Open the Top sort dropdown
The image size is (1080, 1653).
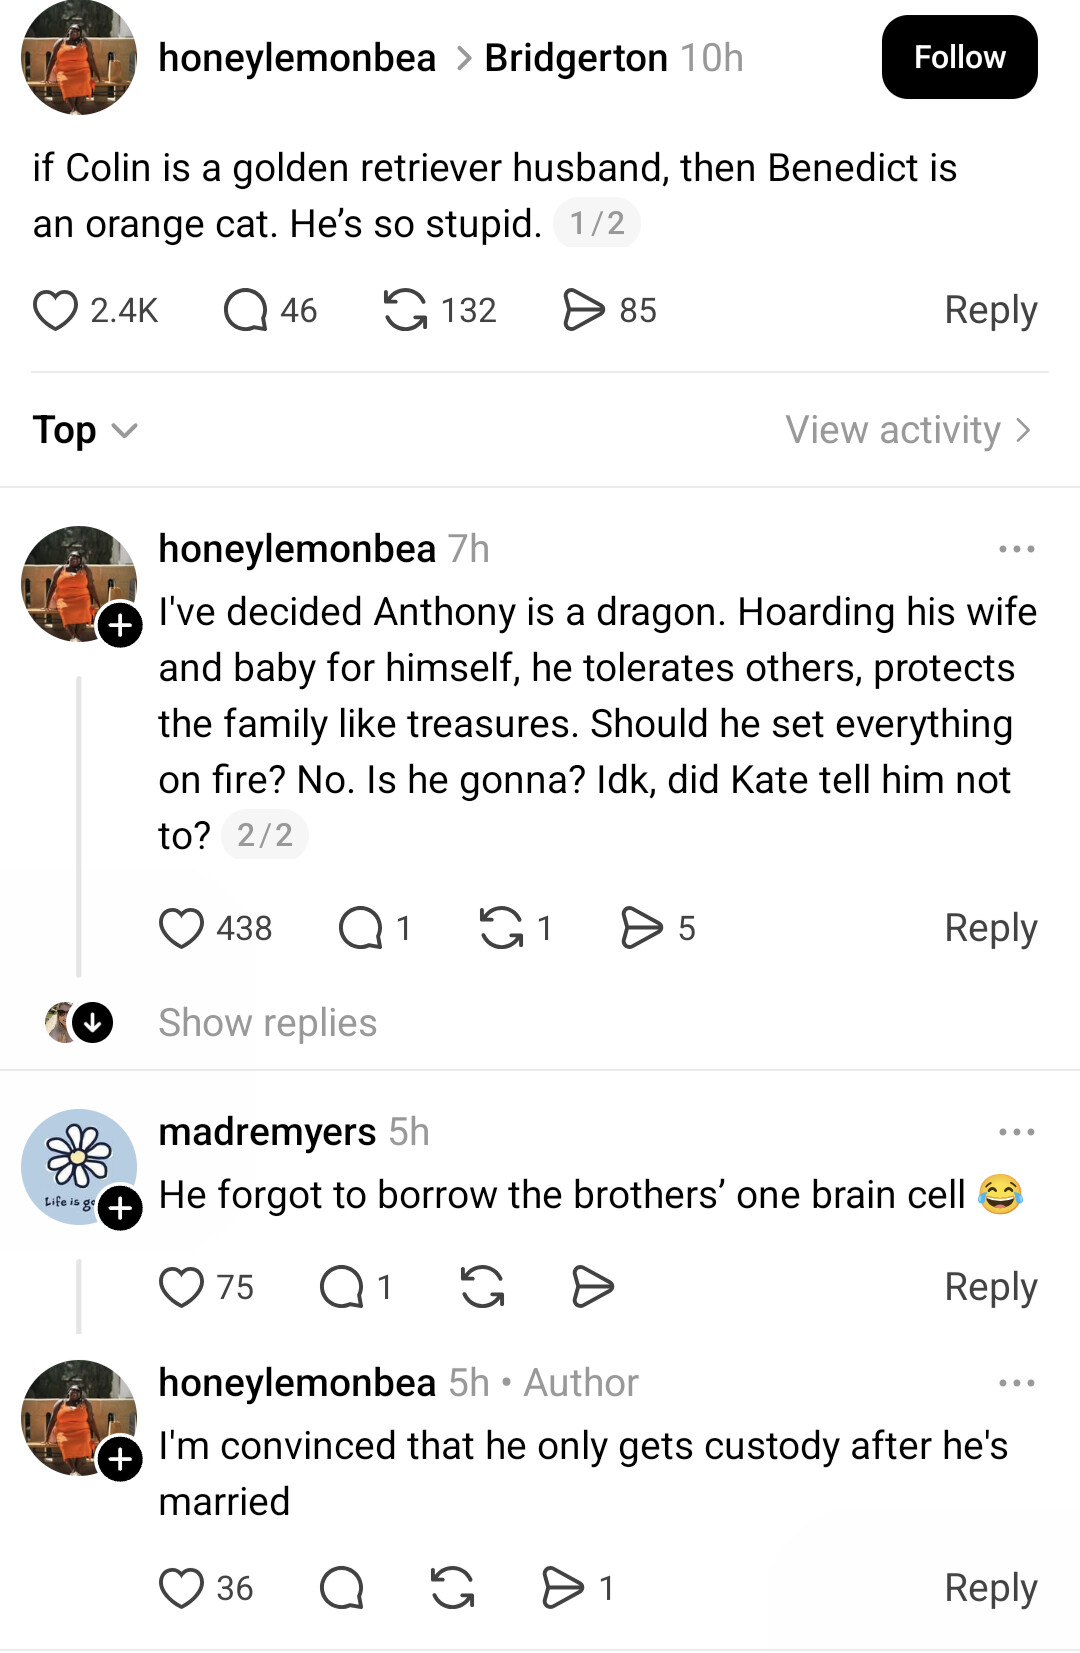click(x=84, y=430)
